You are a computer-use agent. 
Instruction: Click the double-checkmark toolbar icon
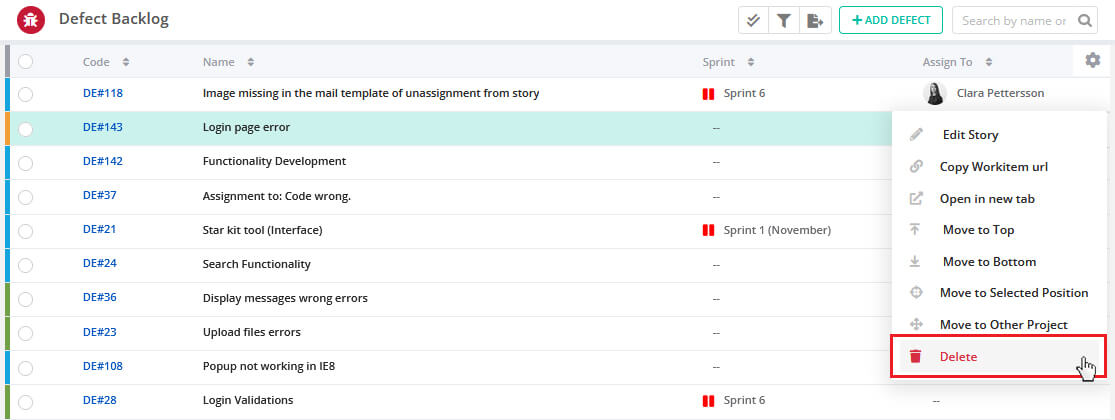[x=753, y=21]
